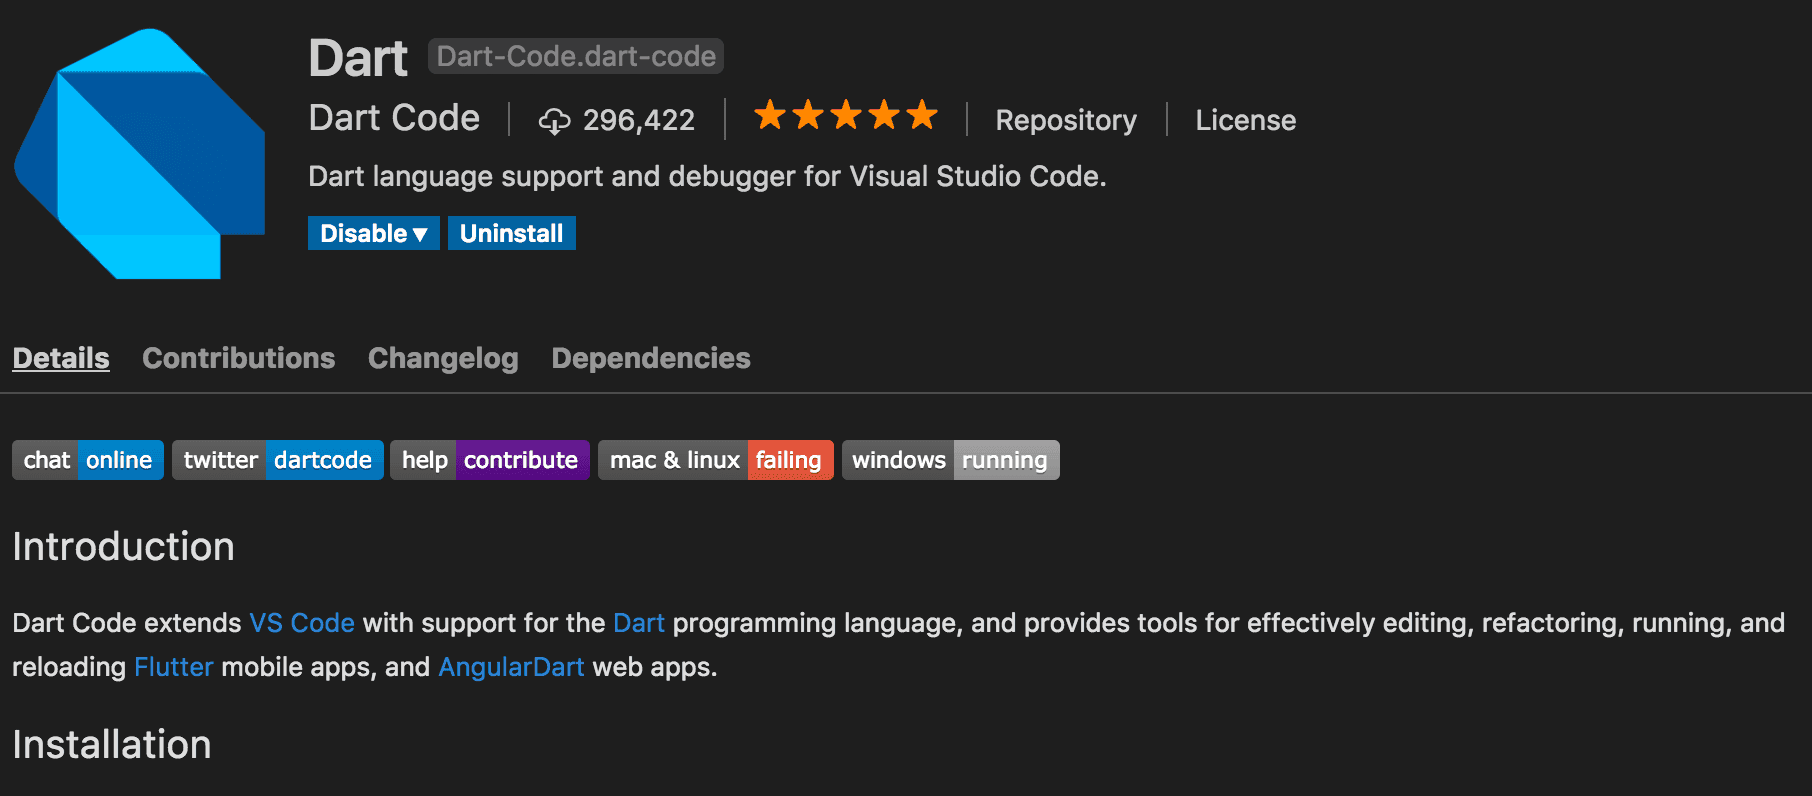Click the help contribute badge
The image size is (1812, 796).
490,460
